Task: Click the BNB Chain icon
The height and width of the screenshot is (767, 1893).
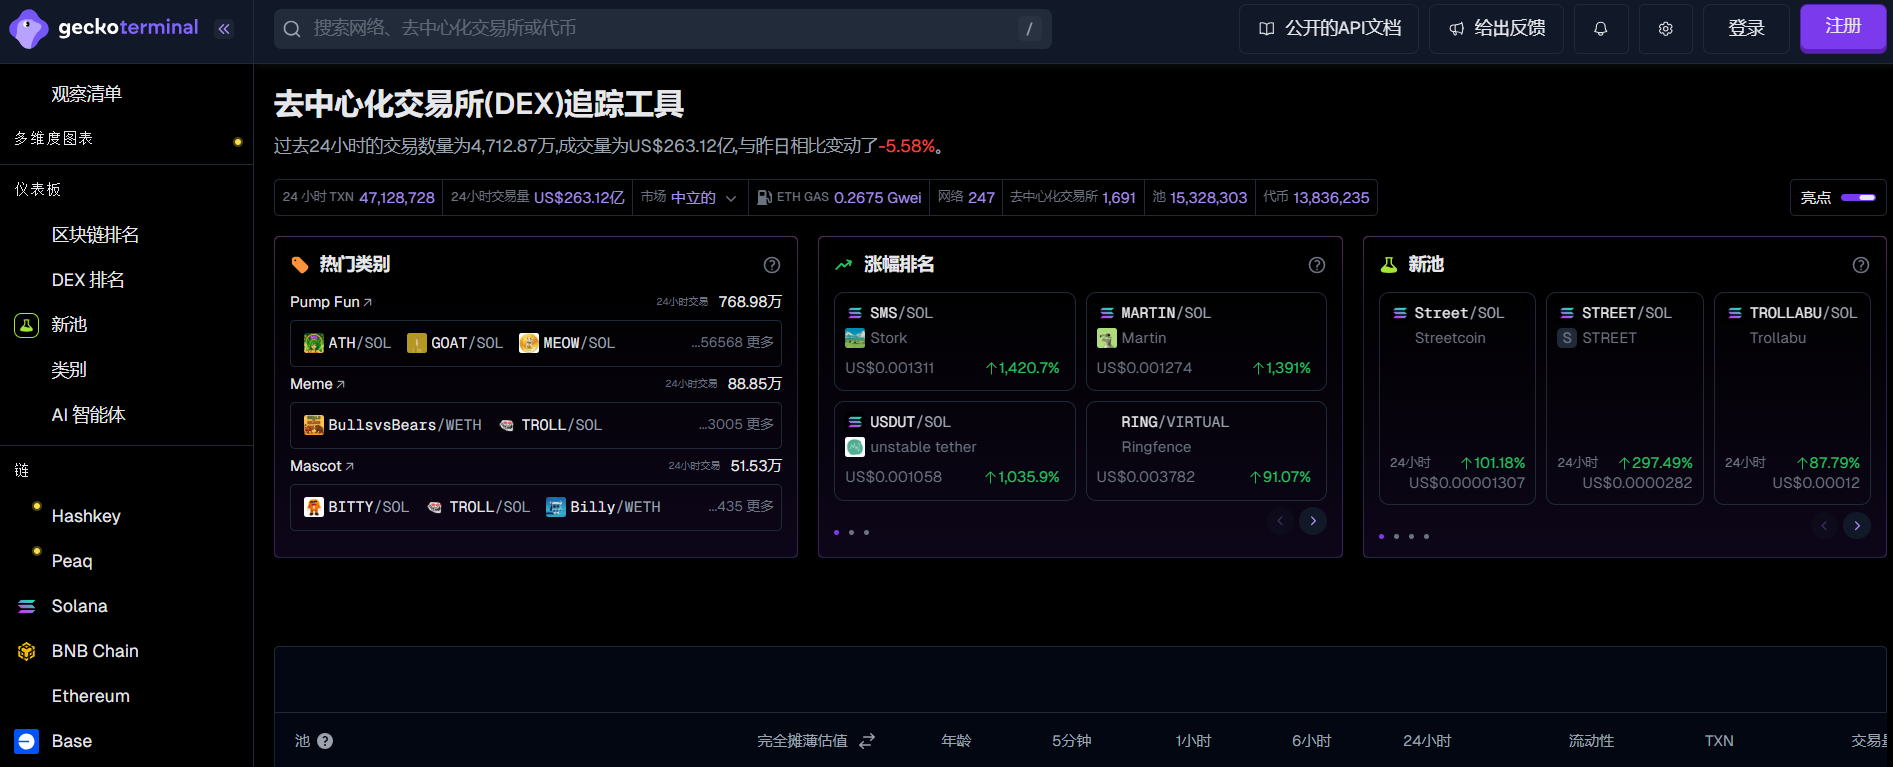Action: (27, 651)
